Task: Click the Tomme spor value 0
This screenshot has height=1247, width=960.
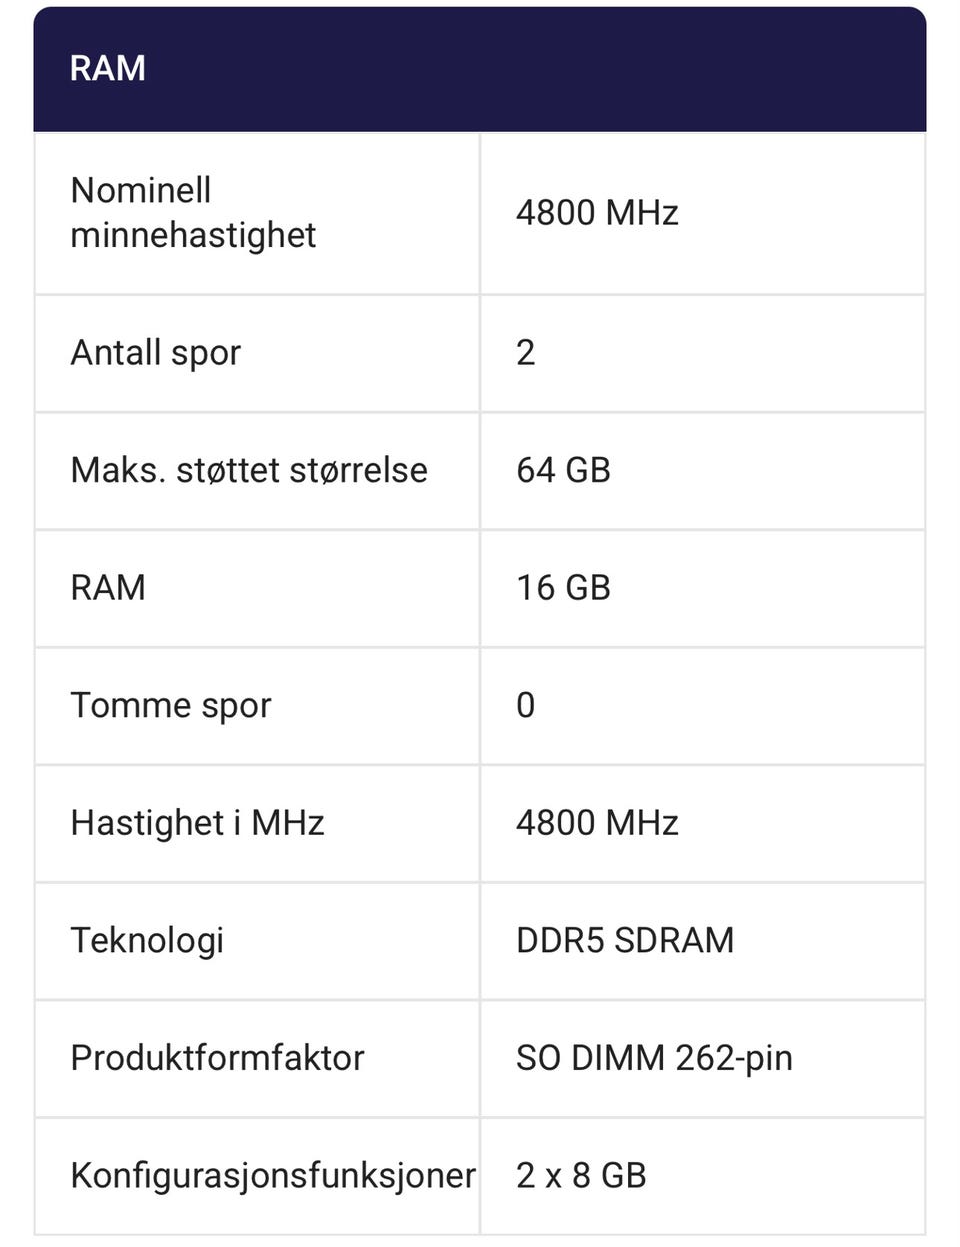Action: (526, 706)
